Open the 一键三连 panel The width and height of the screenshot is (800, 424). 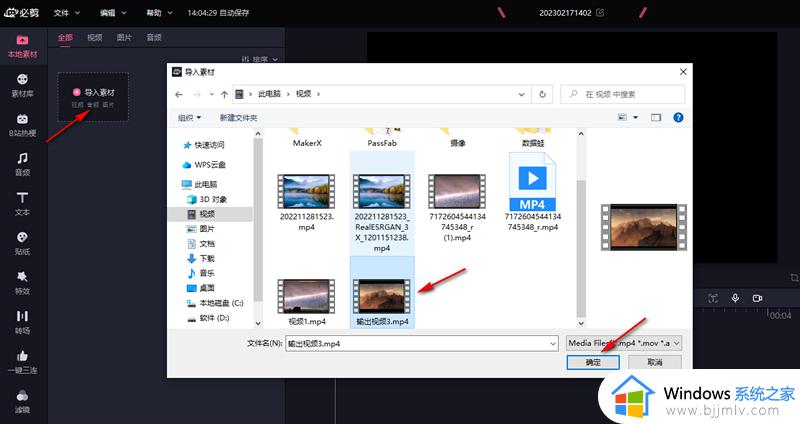coord(22,362)
